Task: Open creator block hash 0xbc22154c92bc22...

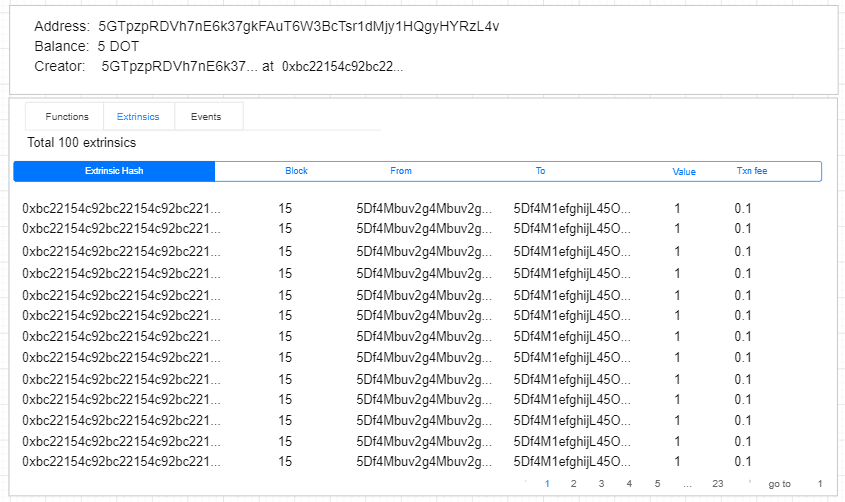Action: click(x=343, y=66)
